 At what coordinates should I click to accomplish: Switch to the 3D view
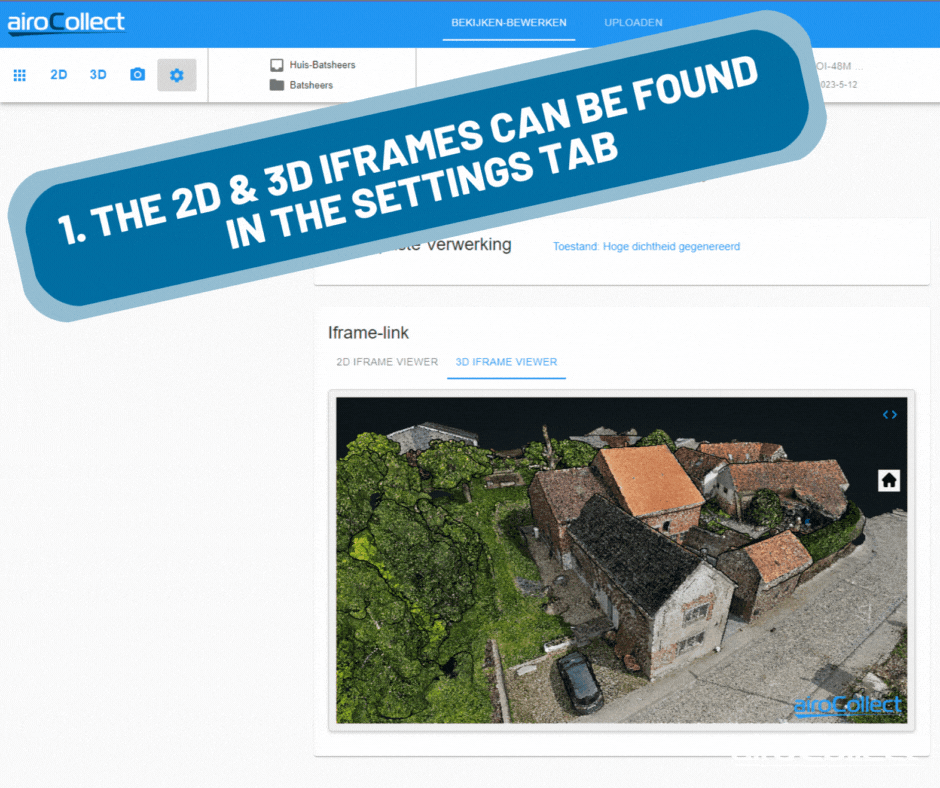(98, 75)
